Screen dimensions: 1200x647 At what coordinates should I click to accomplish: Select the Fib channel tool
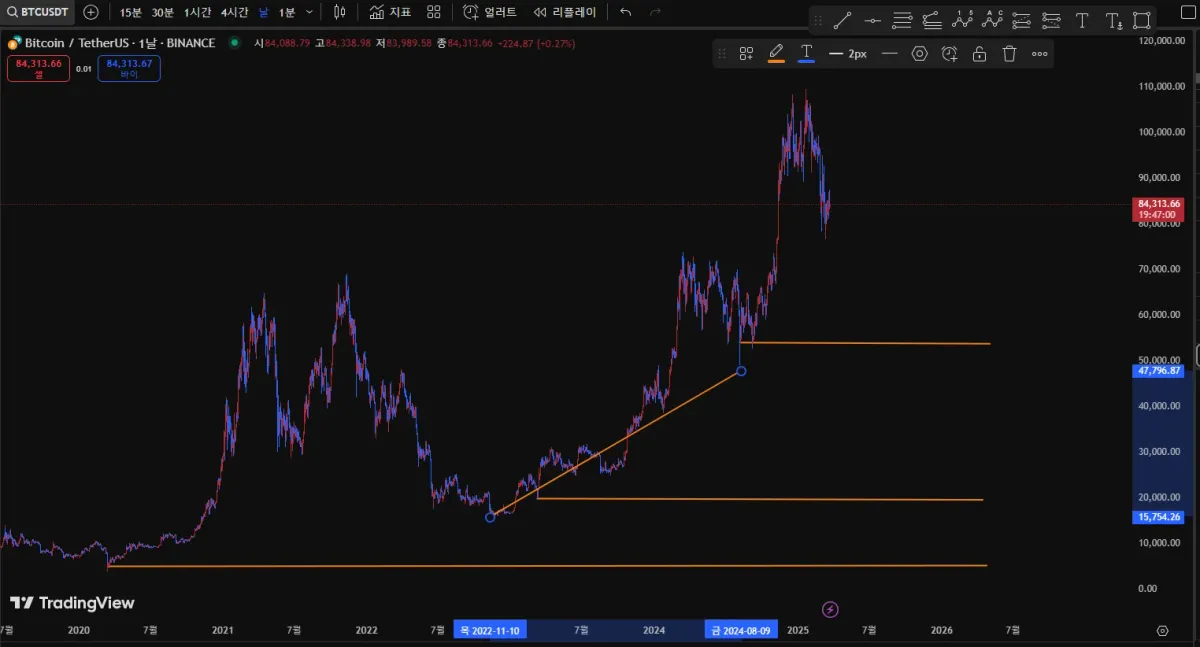pos(932,20)
